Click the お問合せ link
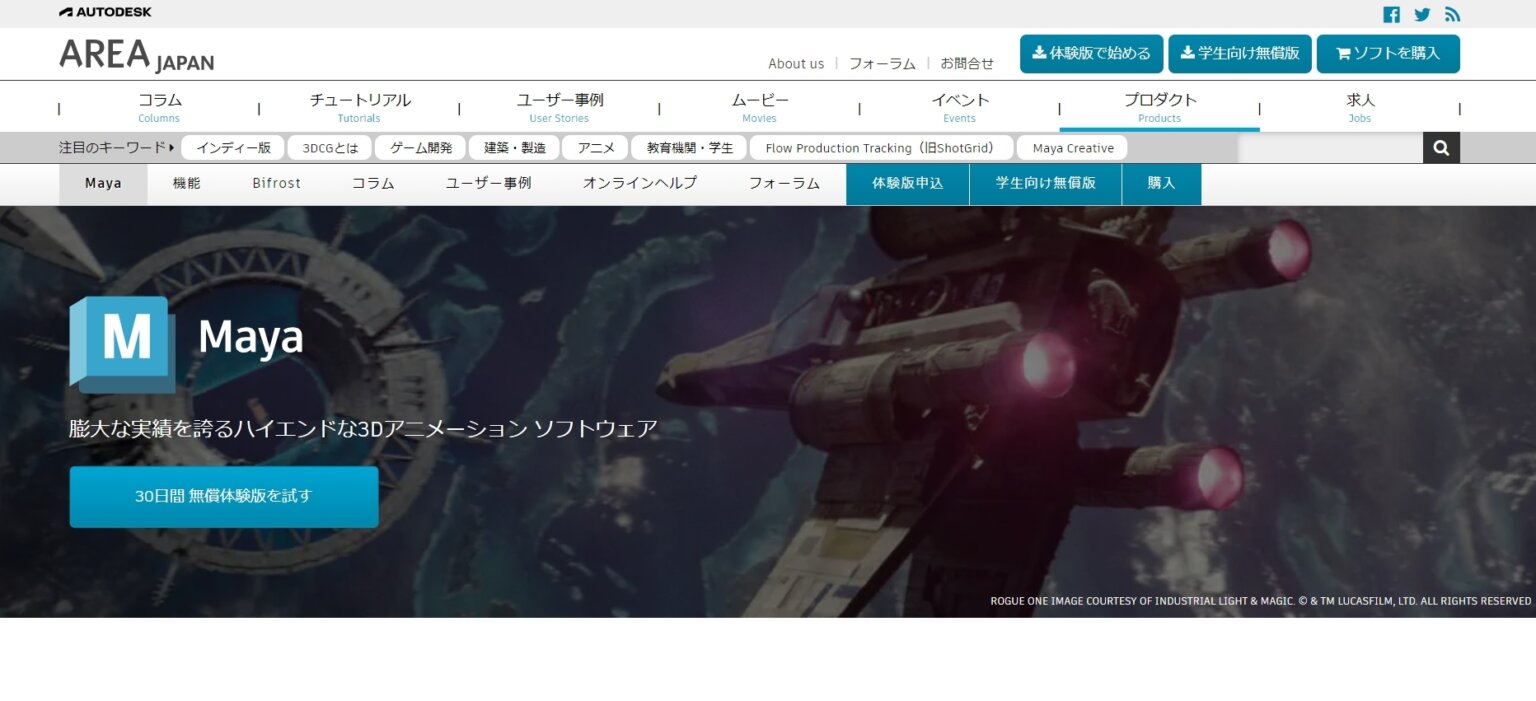 966,63
